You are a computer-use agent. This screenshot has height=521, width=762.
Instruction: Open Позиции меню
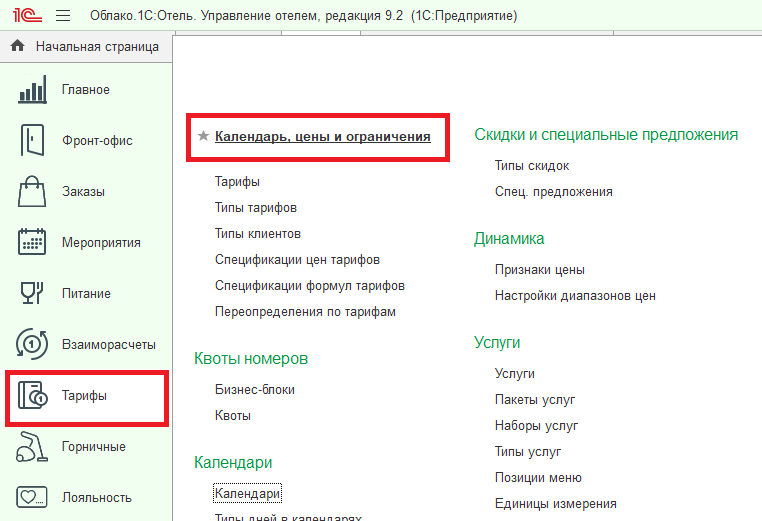pyautogui.click(x=538, y=478)
